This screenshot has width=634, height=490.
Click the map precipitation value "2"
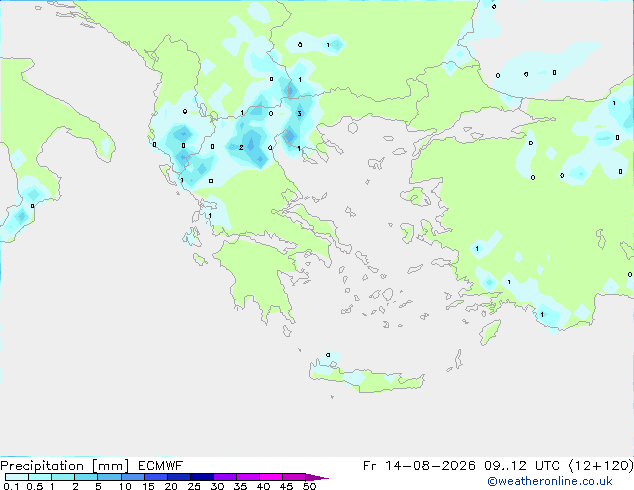click(x=241, y=148)
